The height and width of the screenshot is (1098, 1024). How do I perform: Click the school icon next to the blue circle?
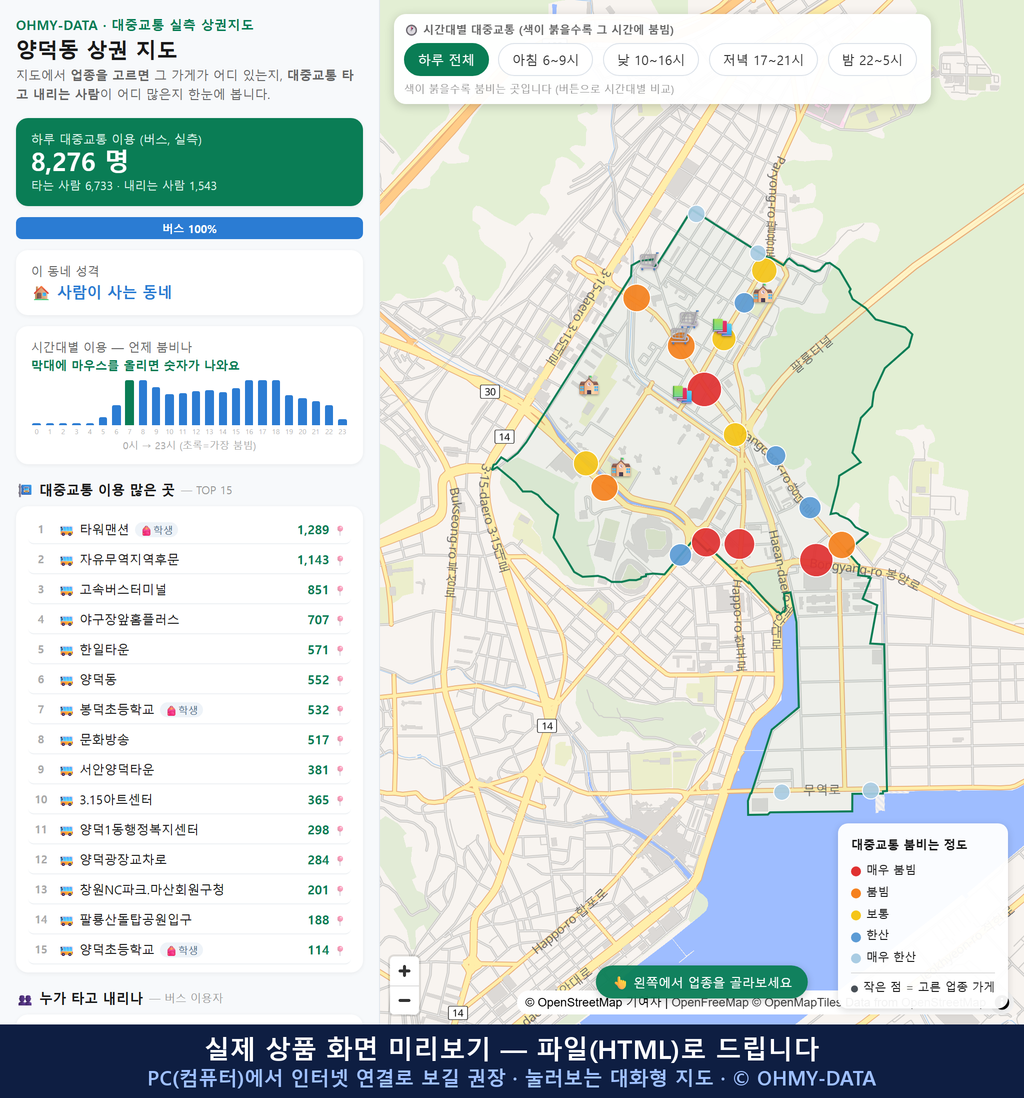pyautogui.click(x=762, y=293)
